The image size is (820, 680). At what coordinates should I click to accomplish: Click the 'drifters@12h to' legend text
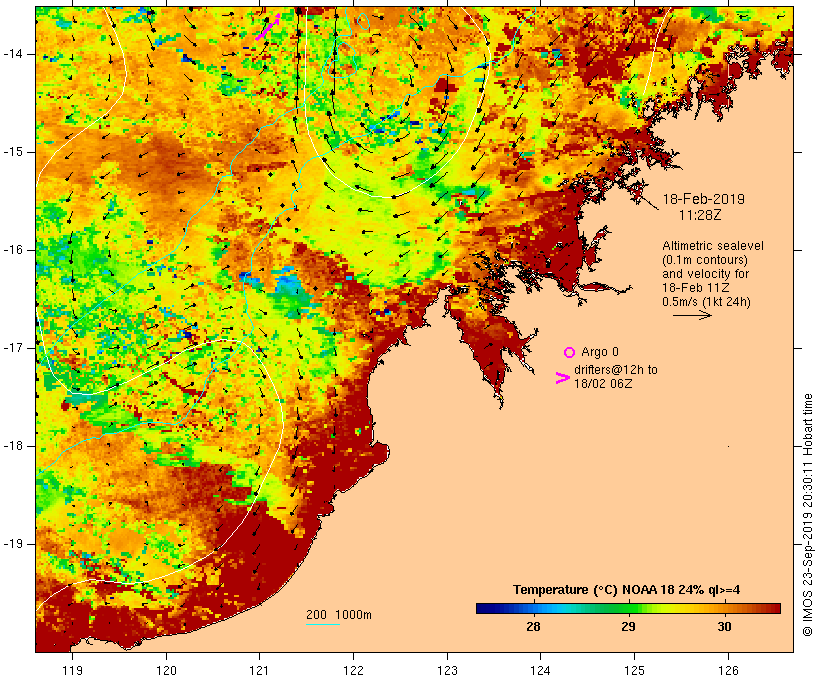616,370
